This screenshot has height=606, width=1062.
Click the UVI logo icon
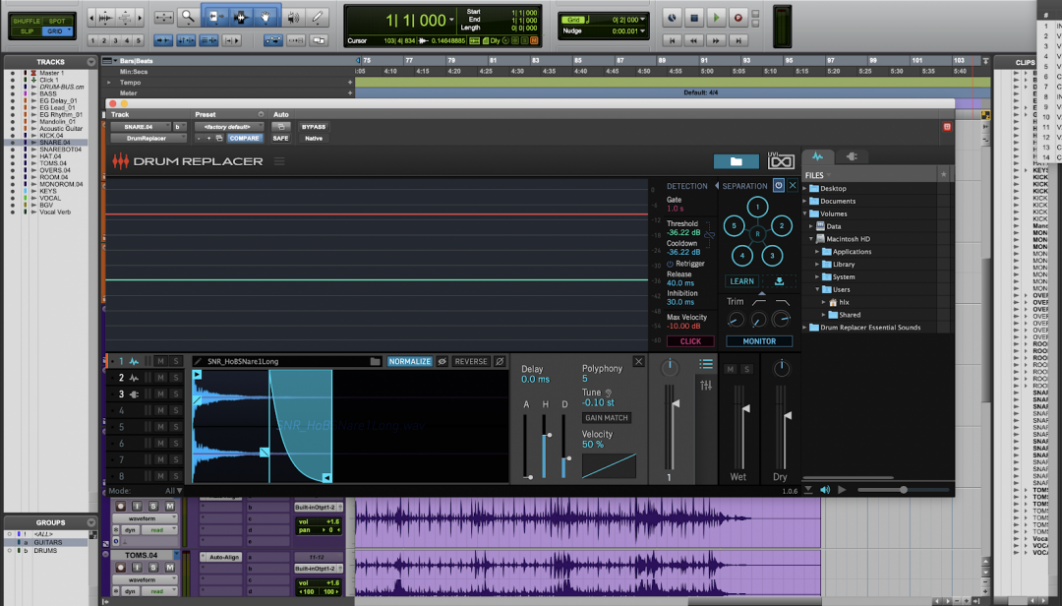point(780,160)
